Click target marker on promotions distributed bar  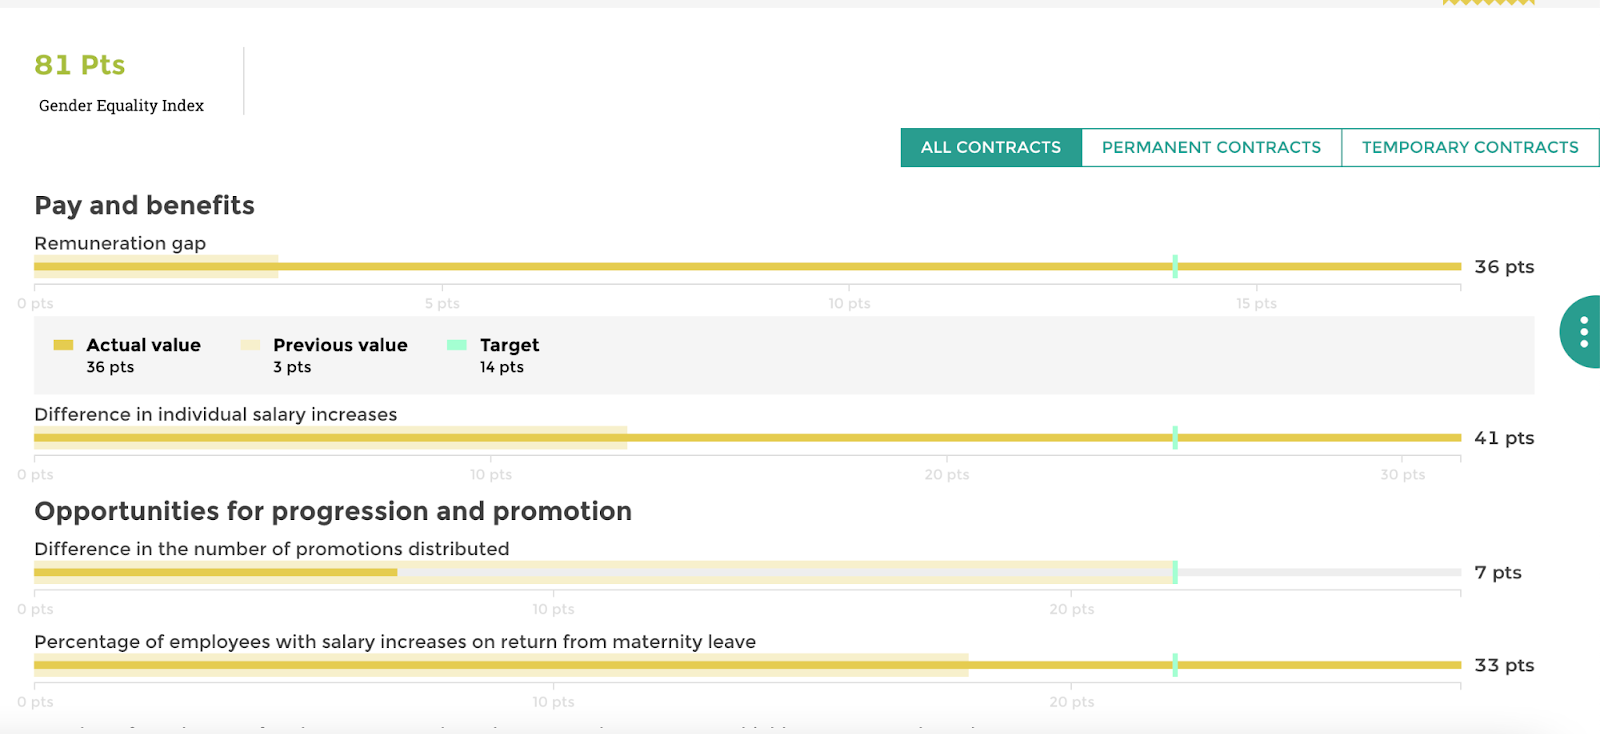pyautogui.click(x=1175, y=572)
